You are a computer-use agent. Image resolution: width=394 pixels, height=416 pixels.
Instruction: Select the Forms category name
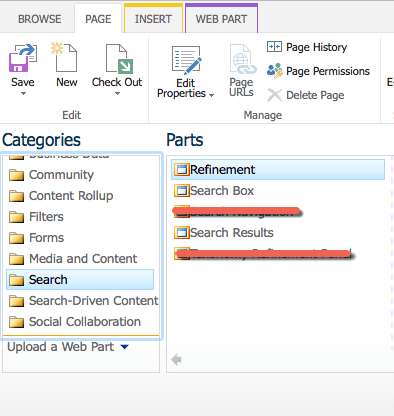click(x=46, y=238)
